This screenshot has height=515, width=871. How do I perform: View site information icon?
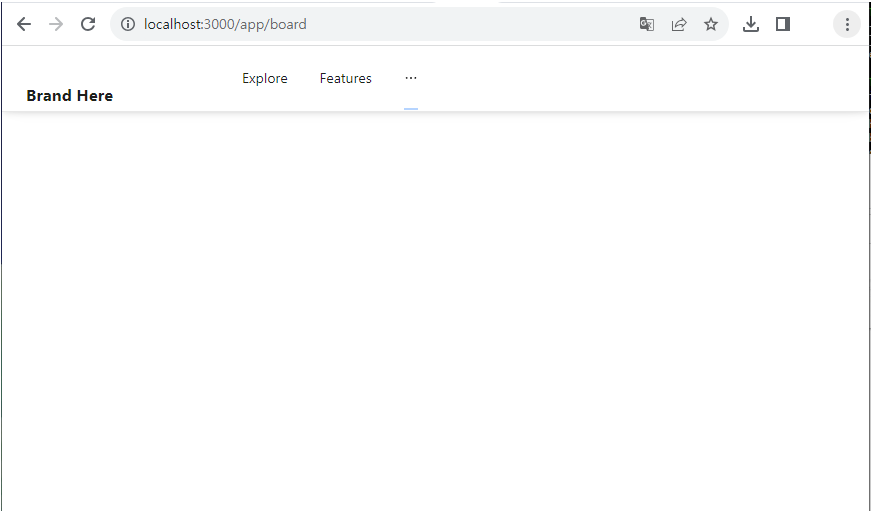tap(128, 24)
